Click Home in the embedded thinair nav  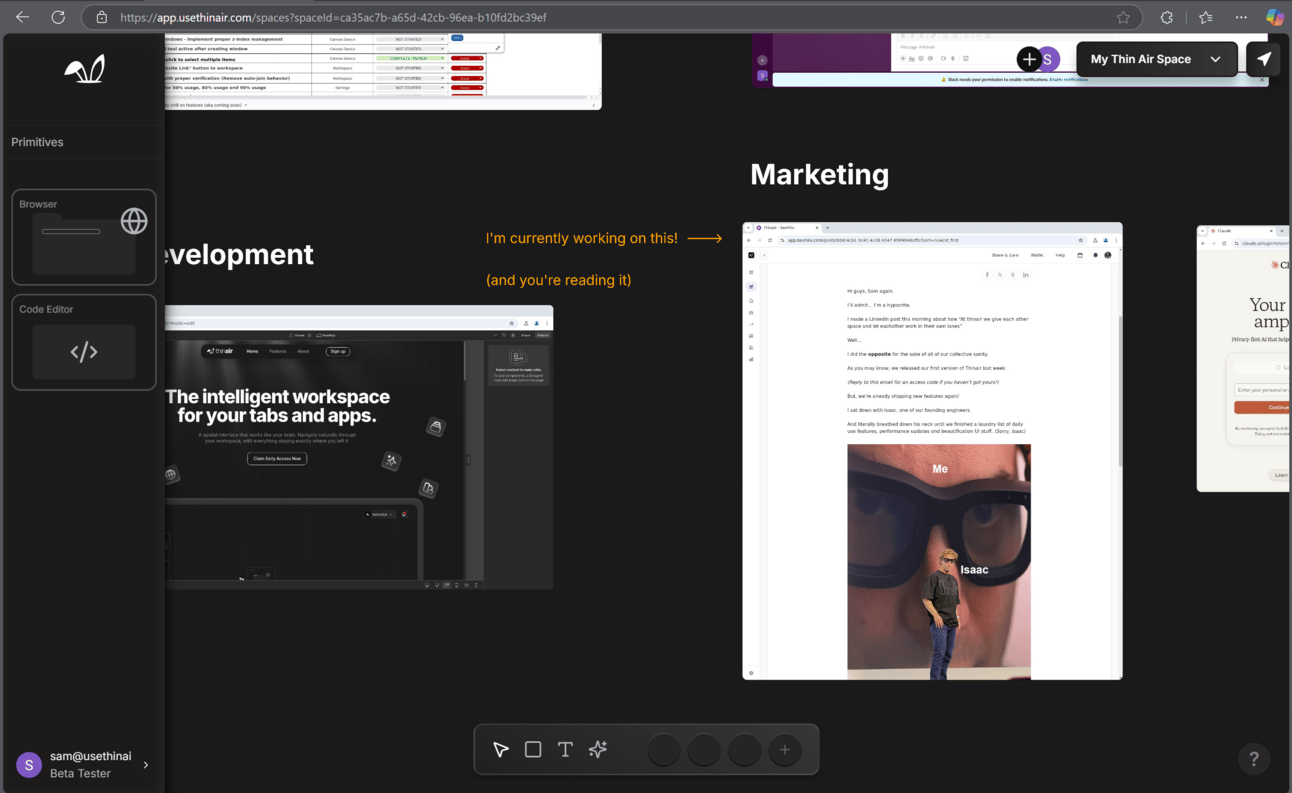(x=252, y=351)
